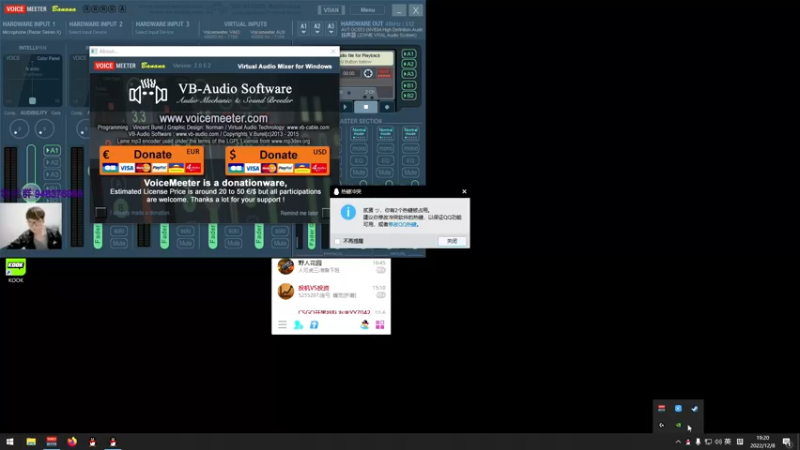800x450 pixels.
Task: Expand the A3 hardware out device selector
Action: tap(331, 28)
